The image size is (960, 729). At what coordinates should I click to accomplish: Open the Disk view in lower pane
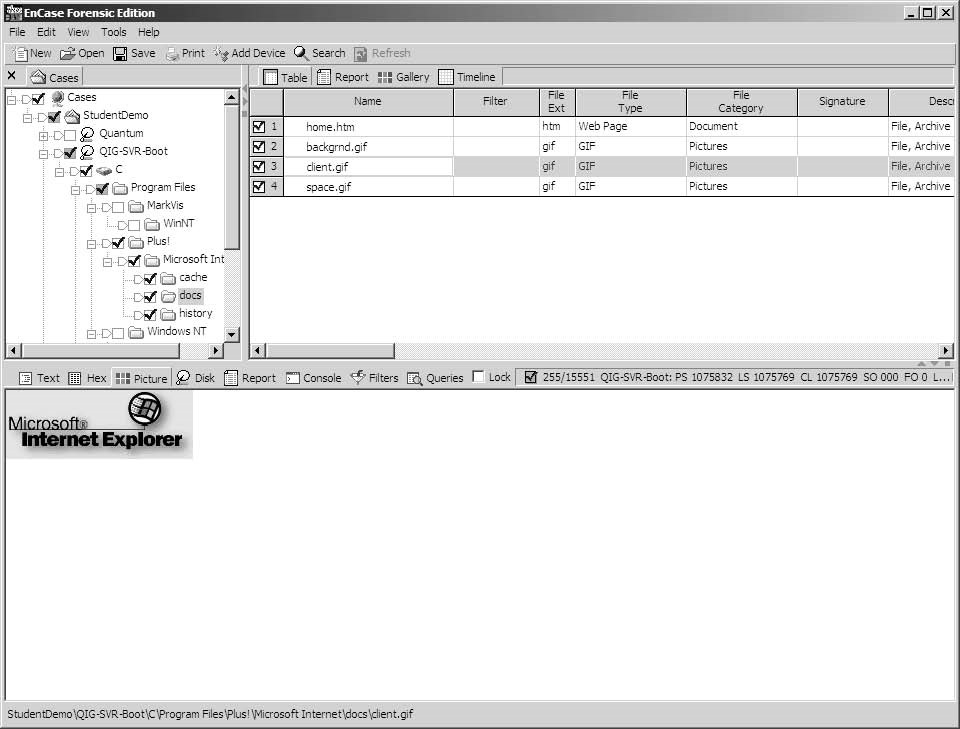(x=183, y=378)
